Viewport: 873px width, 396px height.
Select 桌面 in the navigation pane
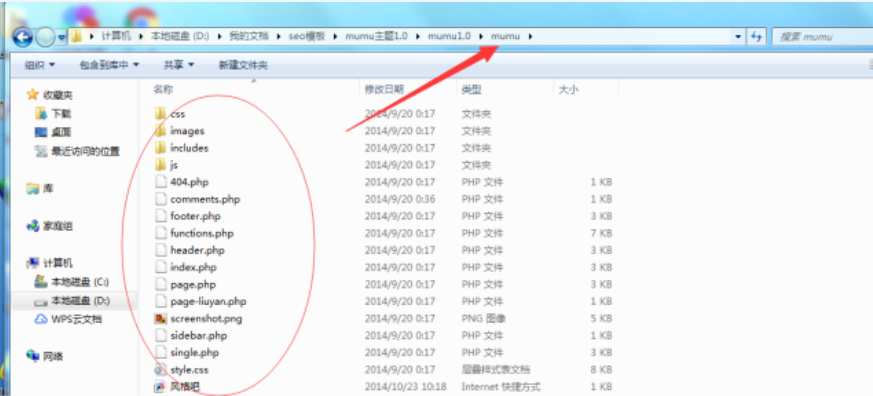(x=53, y=133)
